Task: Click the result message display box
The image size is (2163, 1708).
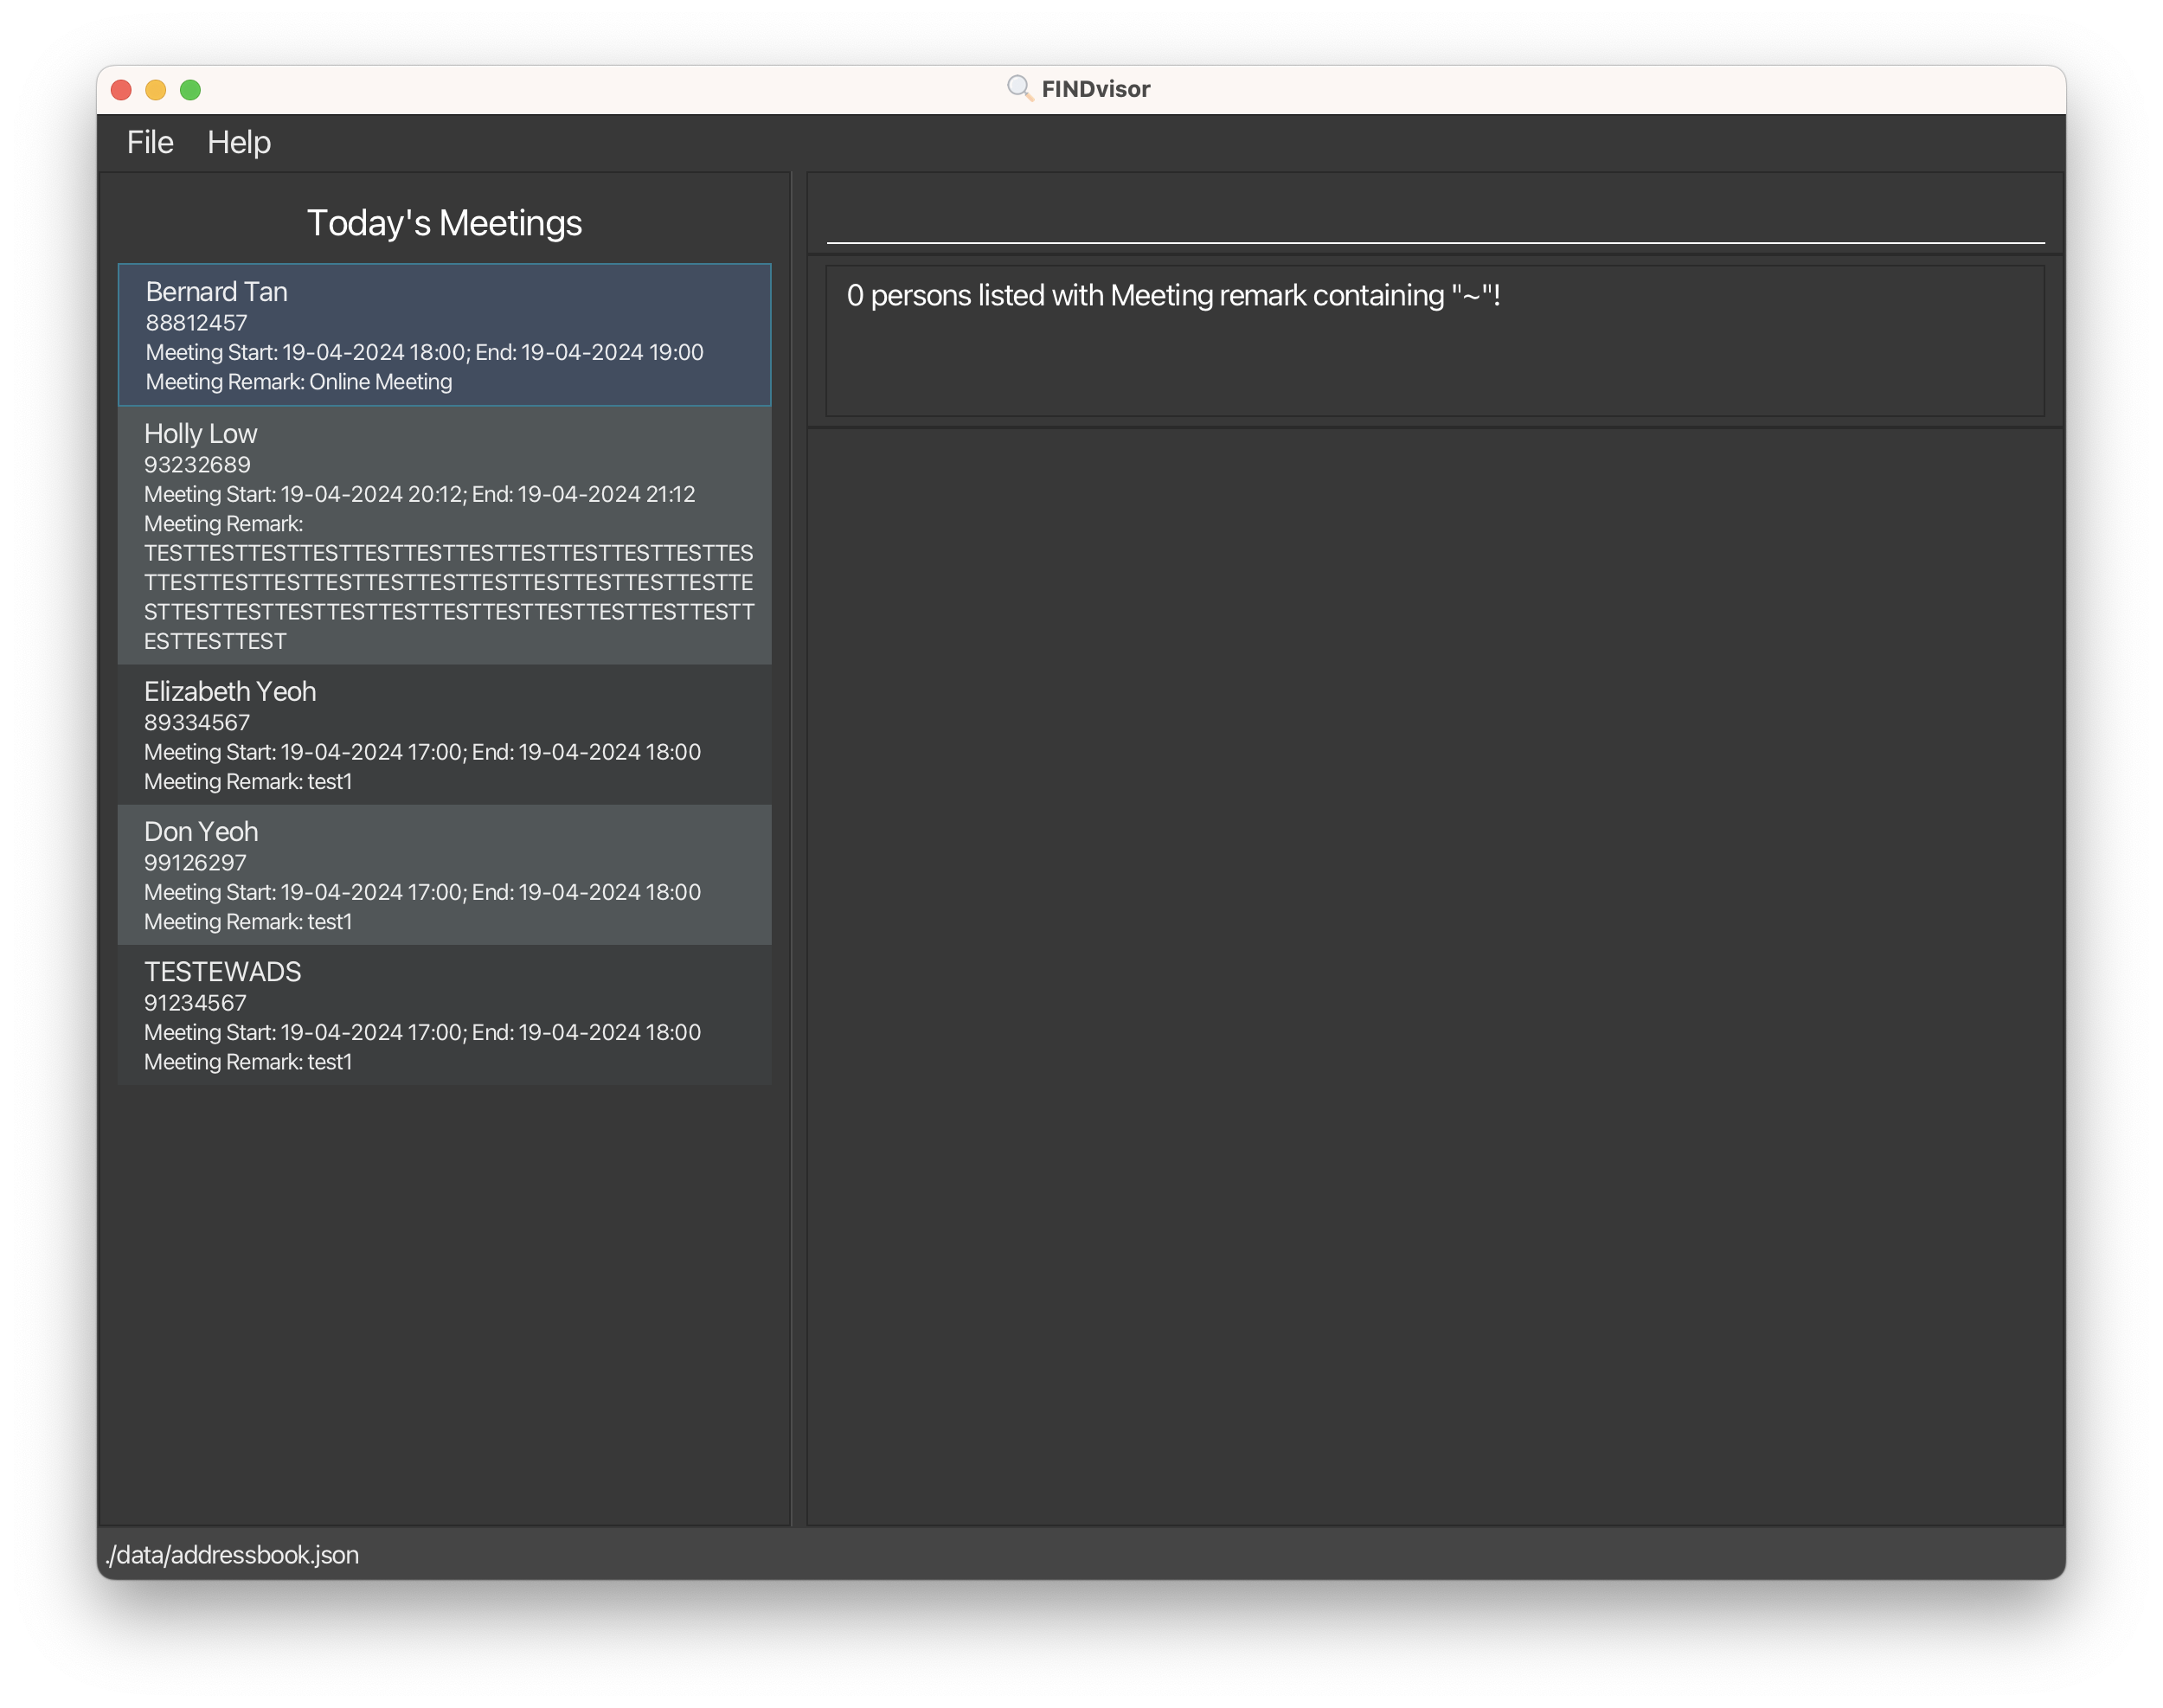Action: click(1434, 340)
